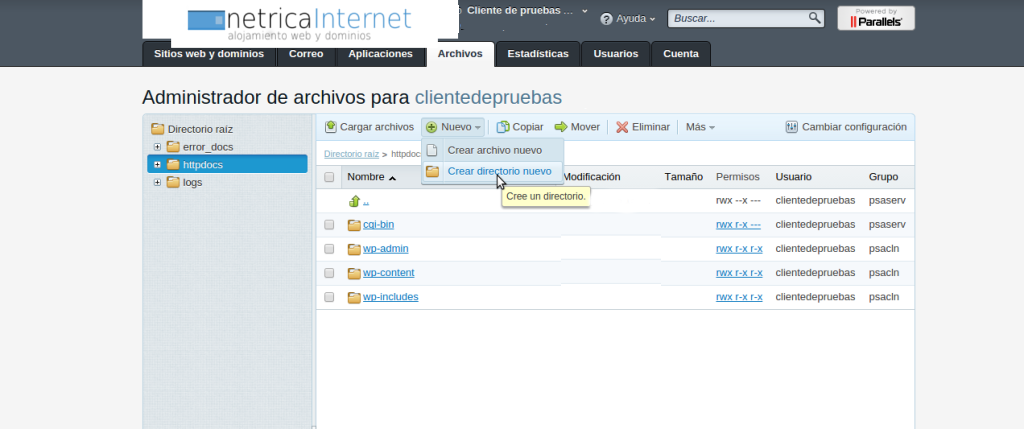
Task: Open the Más dropdown menu
Action: coord(699,127)
